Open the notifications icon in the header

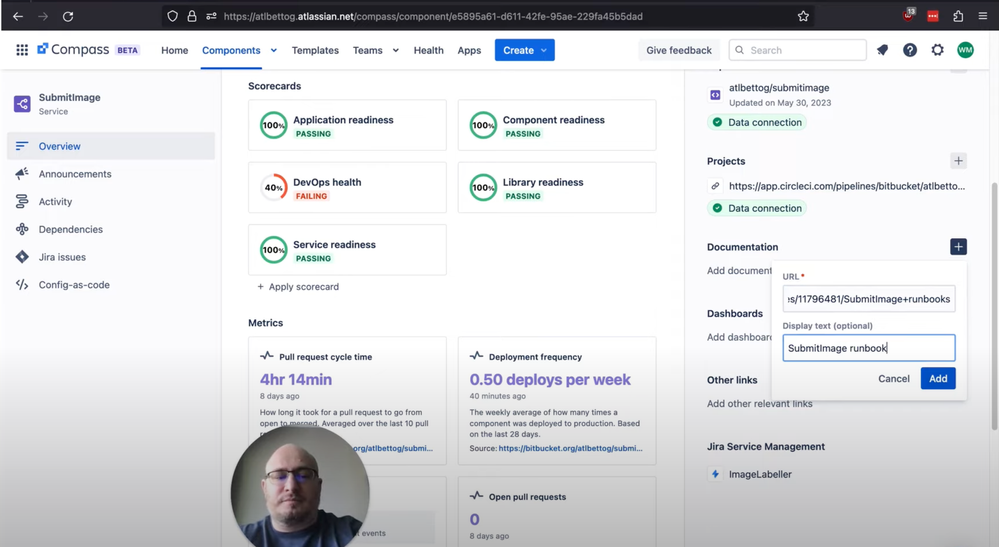[x=882, y=50]
